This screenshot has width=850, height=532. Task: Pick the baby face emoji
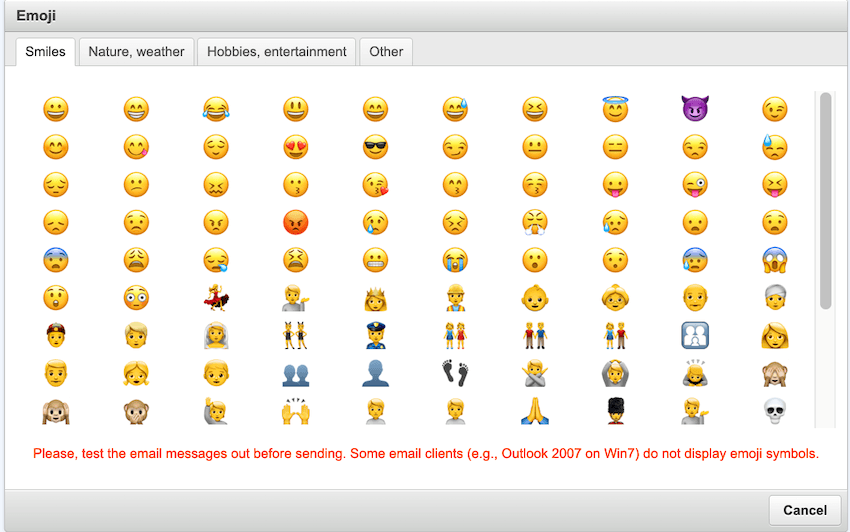tap(535, 298)
